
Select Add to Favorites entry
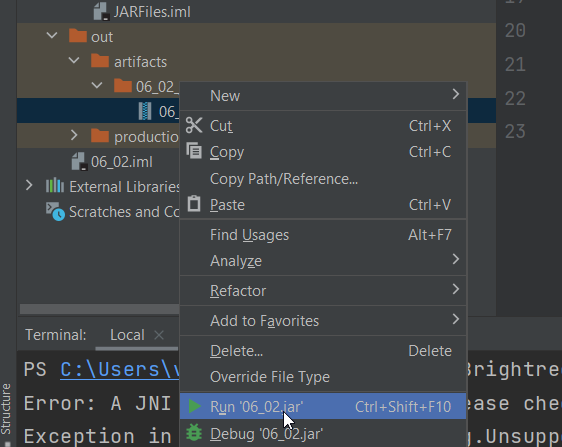coord(323,321)
